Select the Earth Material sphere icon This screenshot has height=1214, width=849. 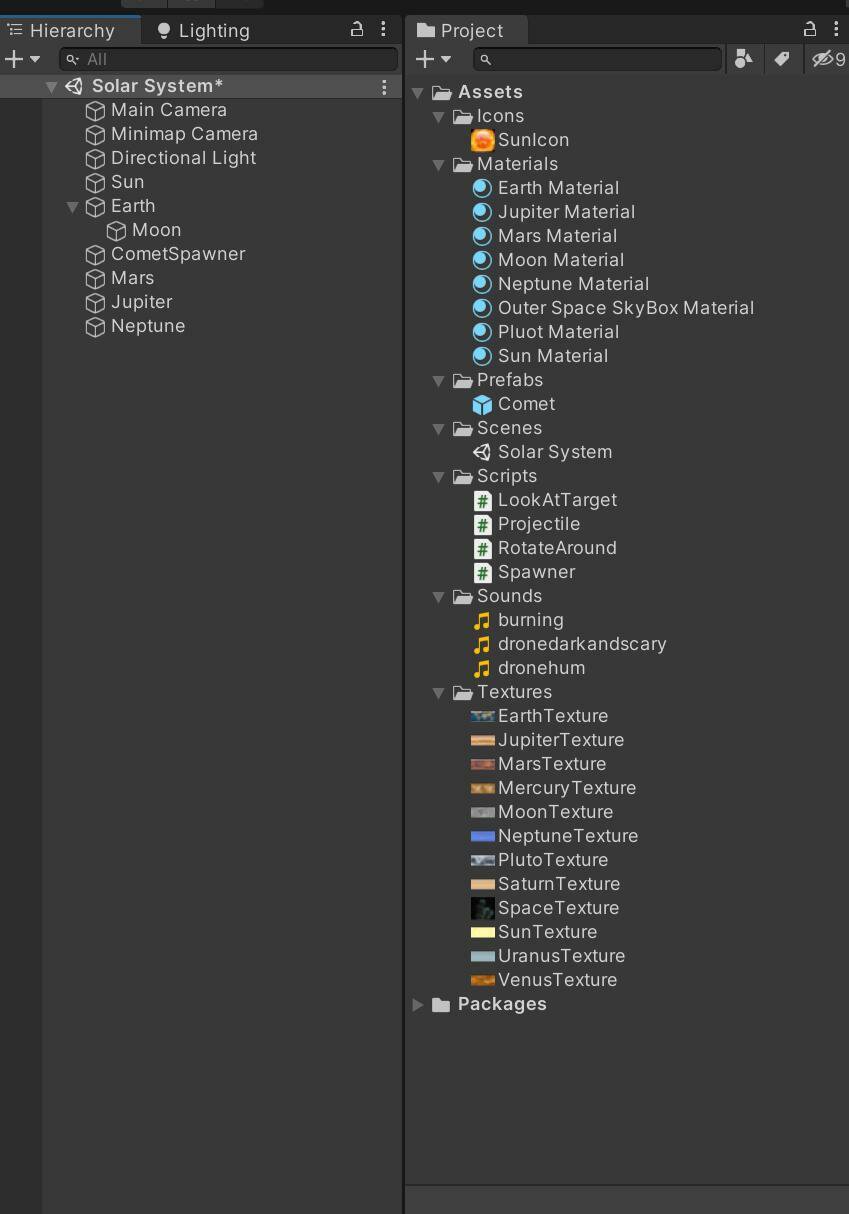[x=482, y=188]
